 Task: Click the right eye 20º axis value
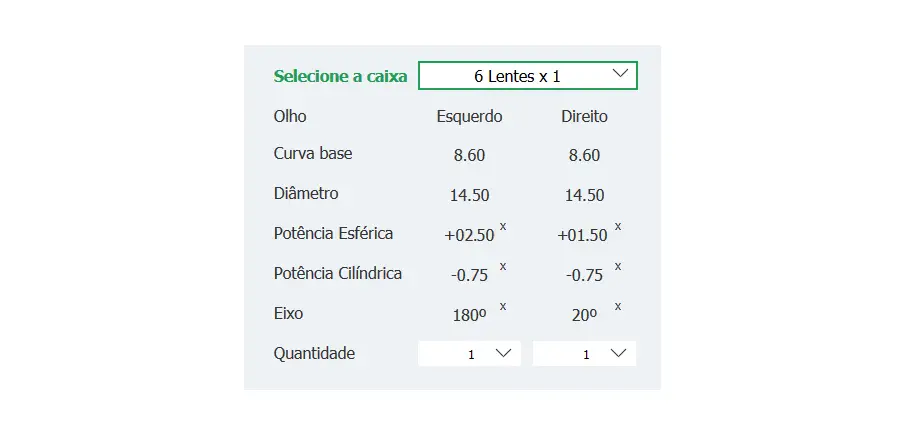coord(584,315)
